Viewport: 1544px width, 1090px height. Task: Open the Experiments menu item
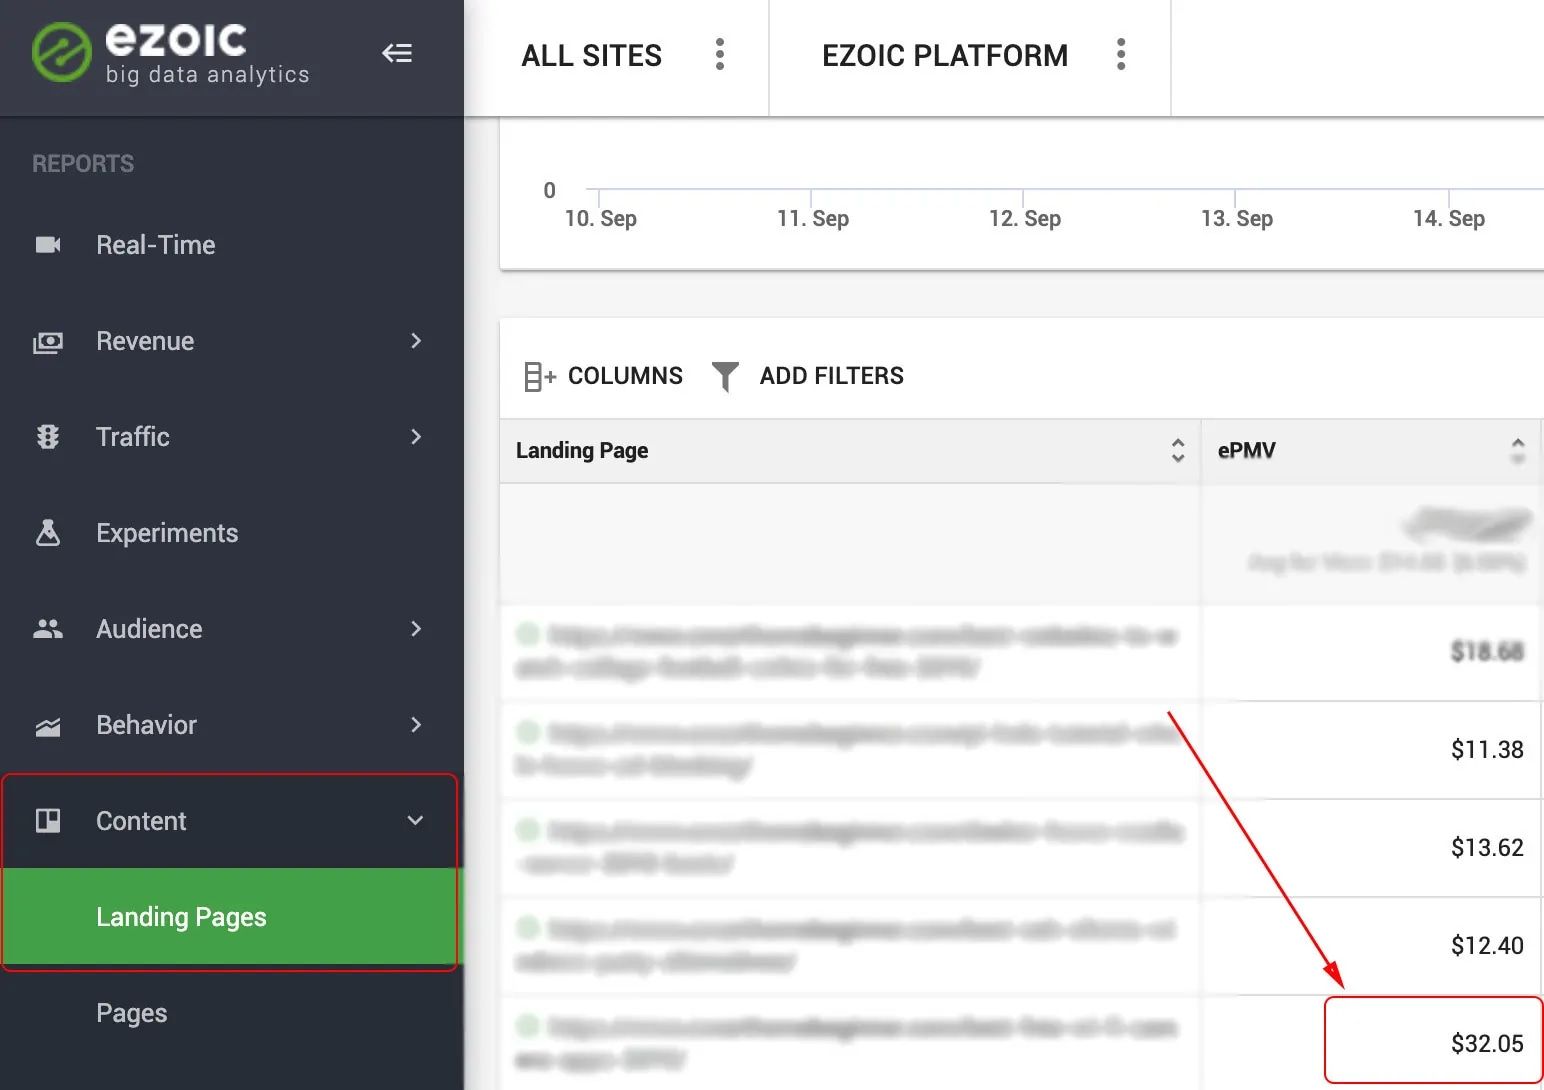(x=230, y=533)
